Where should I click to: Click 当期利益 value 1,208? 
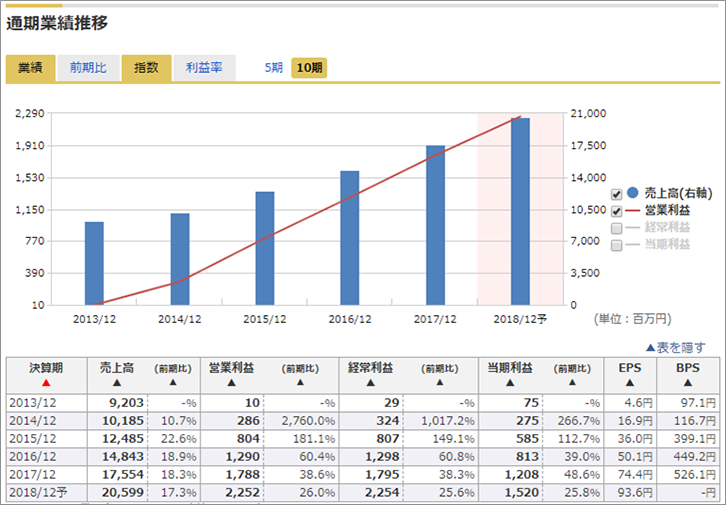coord(521,474)
